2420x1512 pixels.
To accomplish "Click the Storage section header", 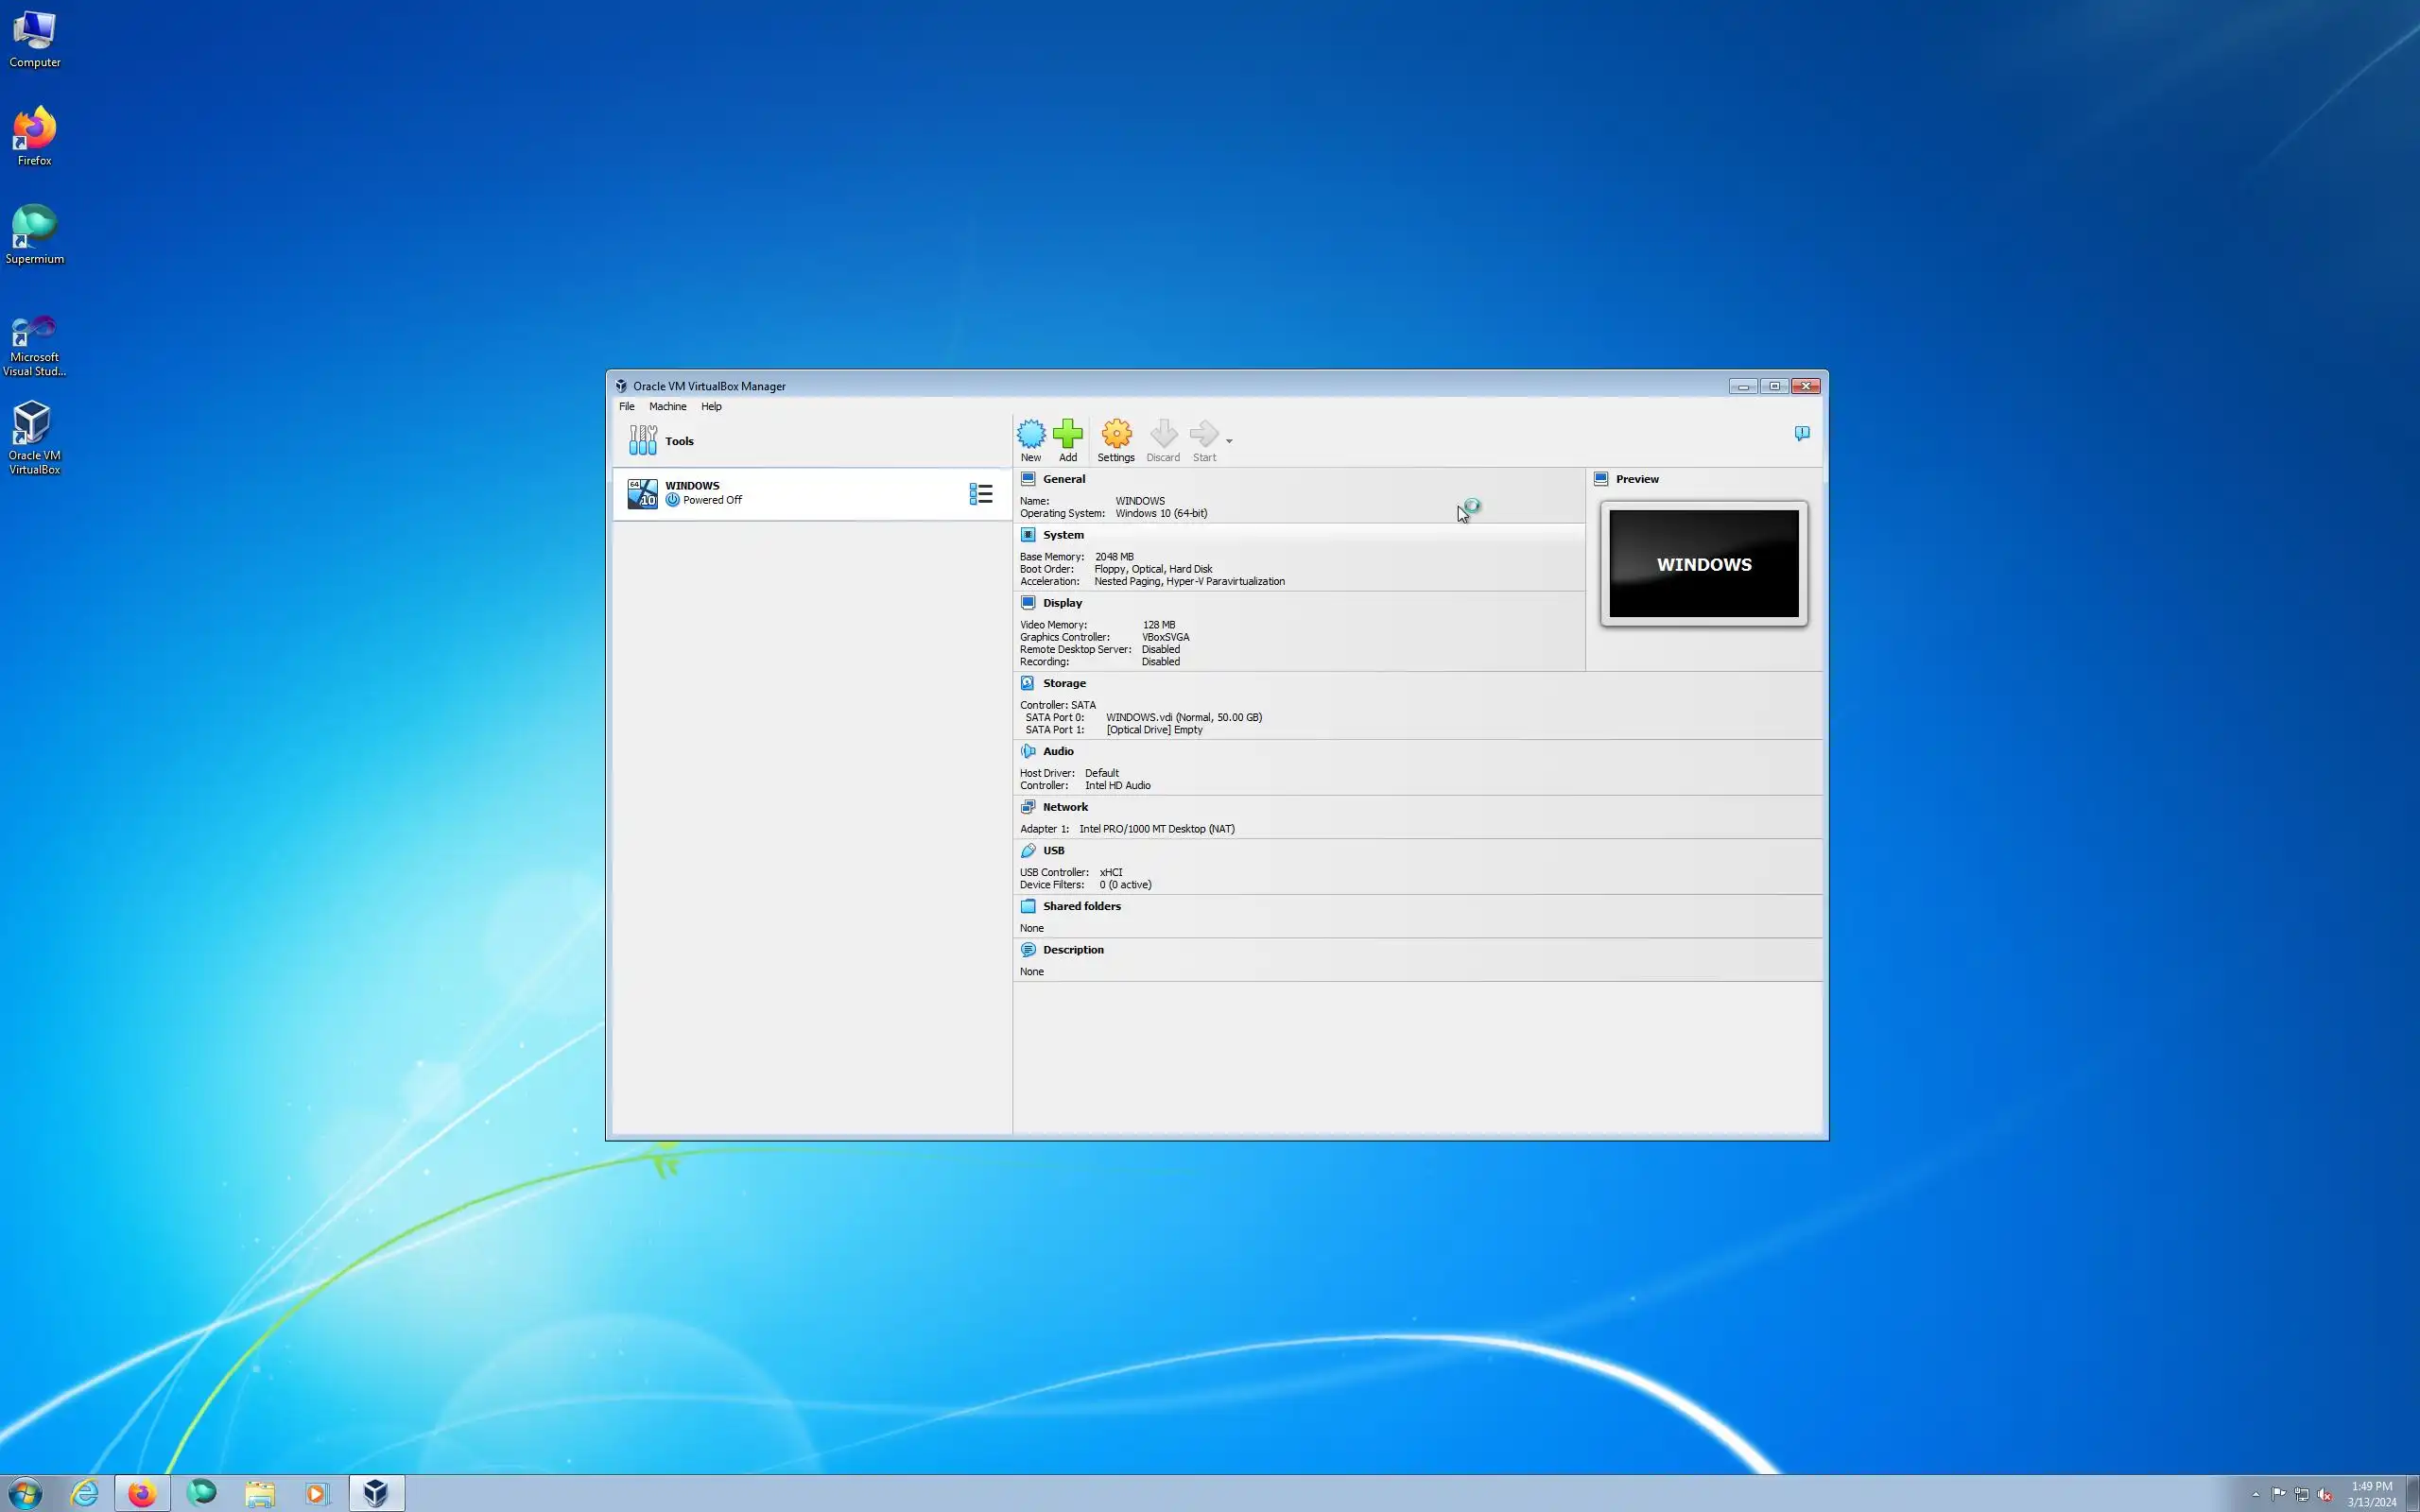I will tap(1064, 683).
